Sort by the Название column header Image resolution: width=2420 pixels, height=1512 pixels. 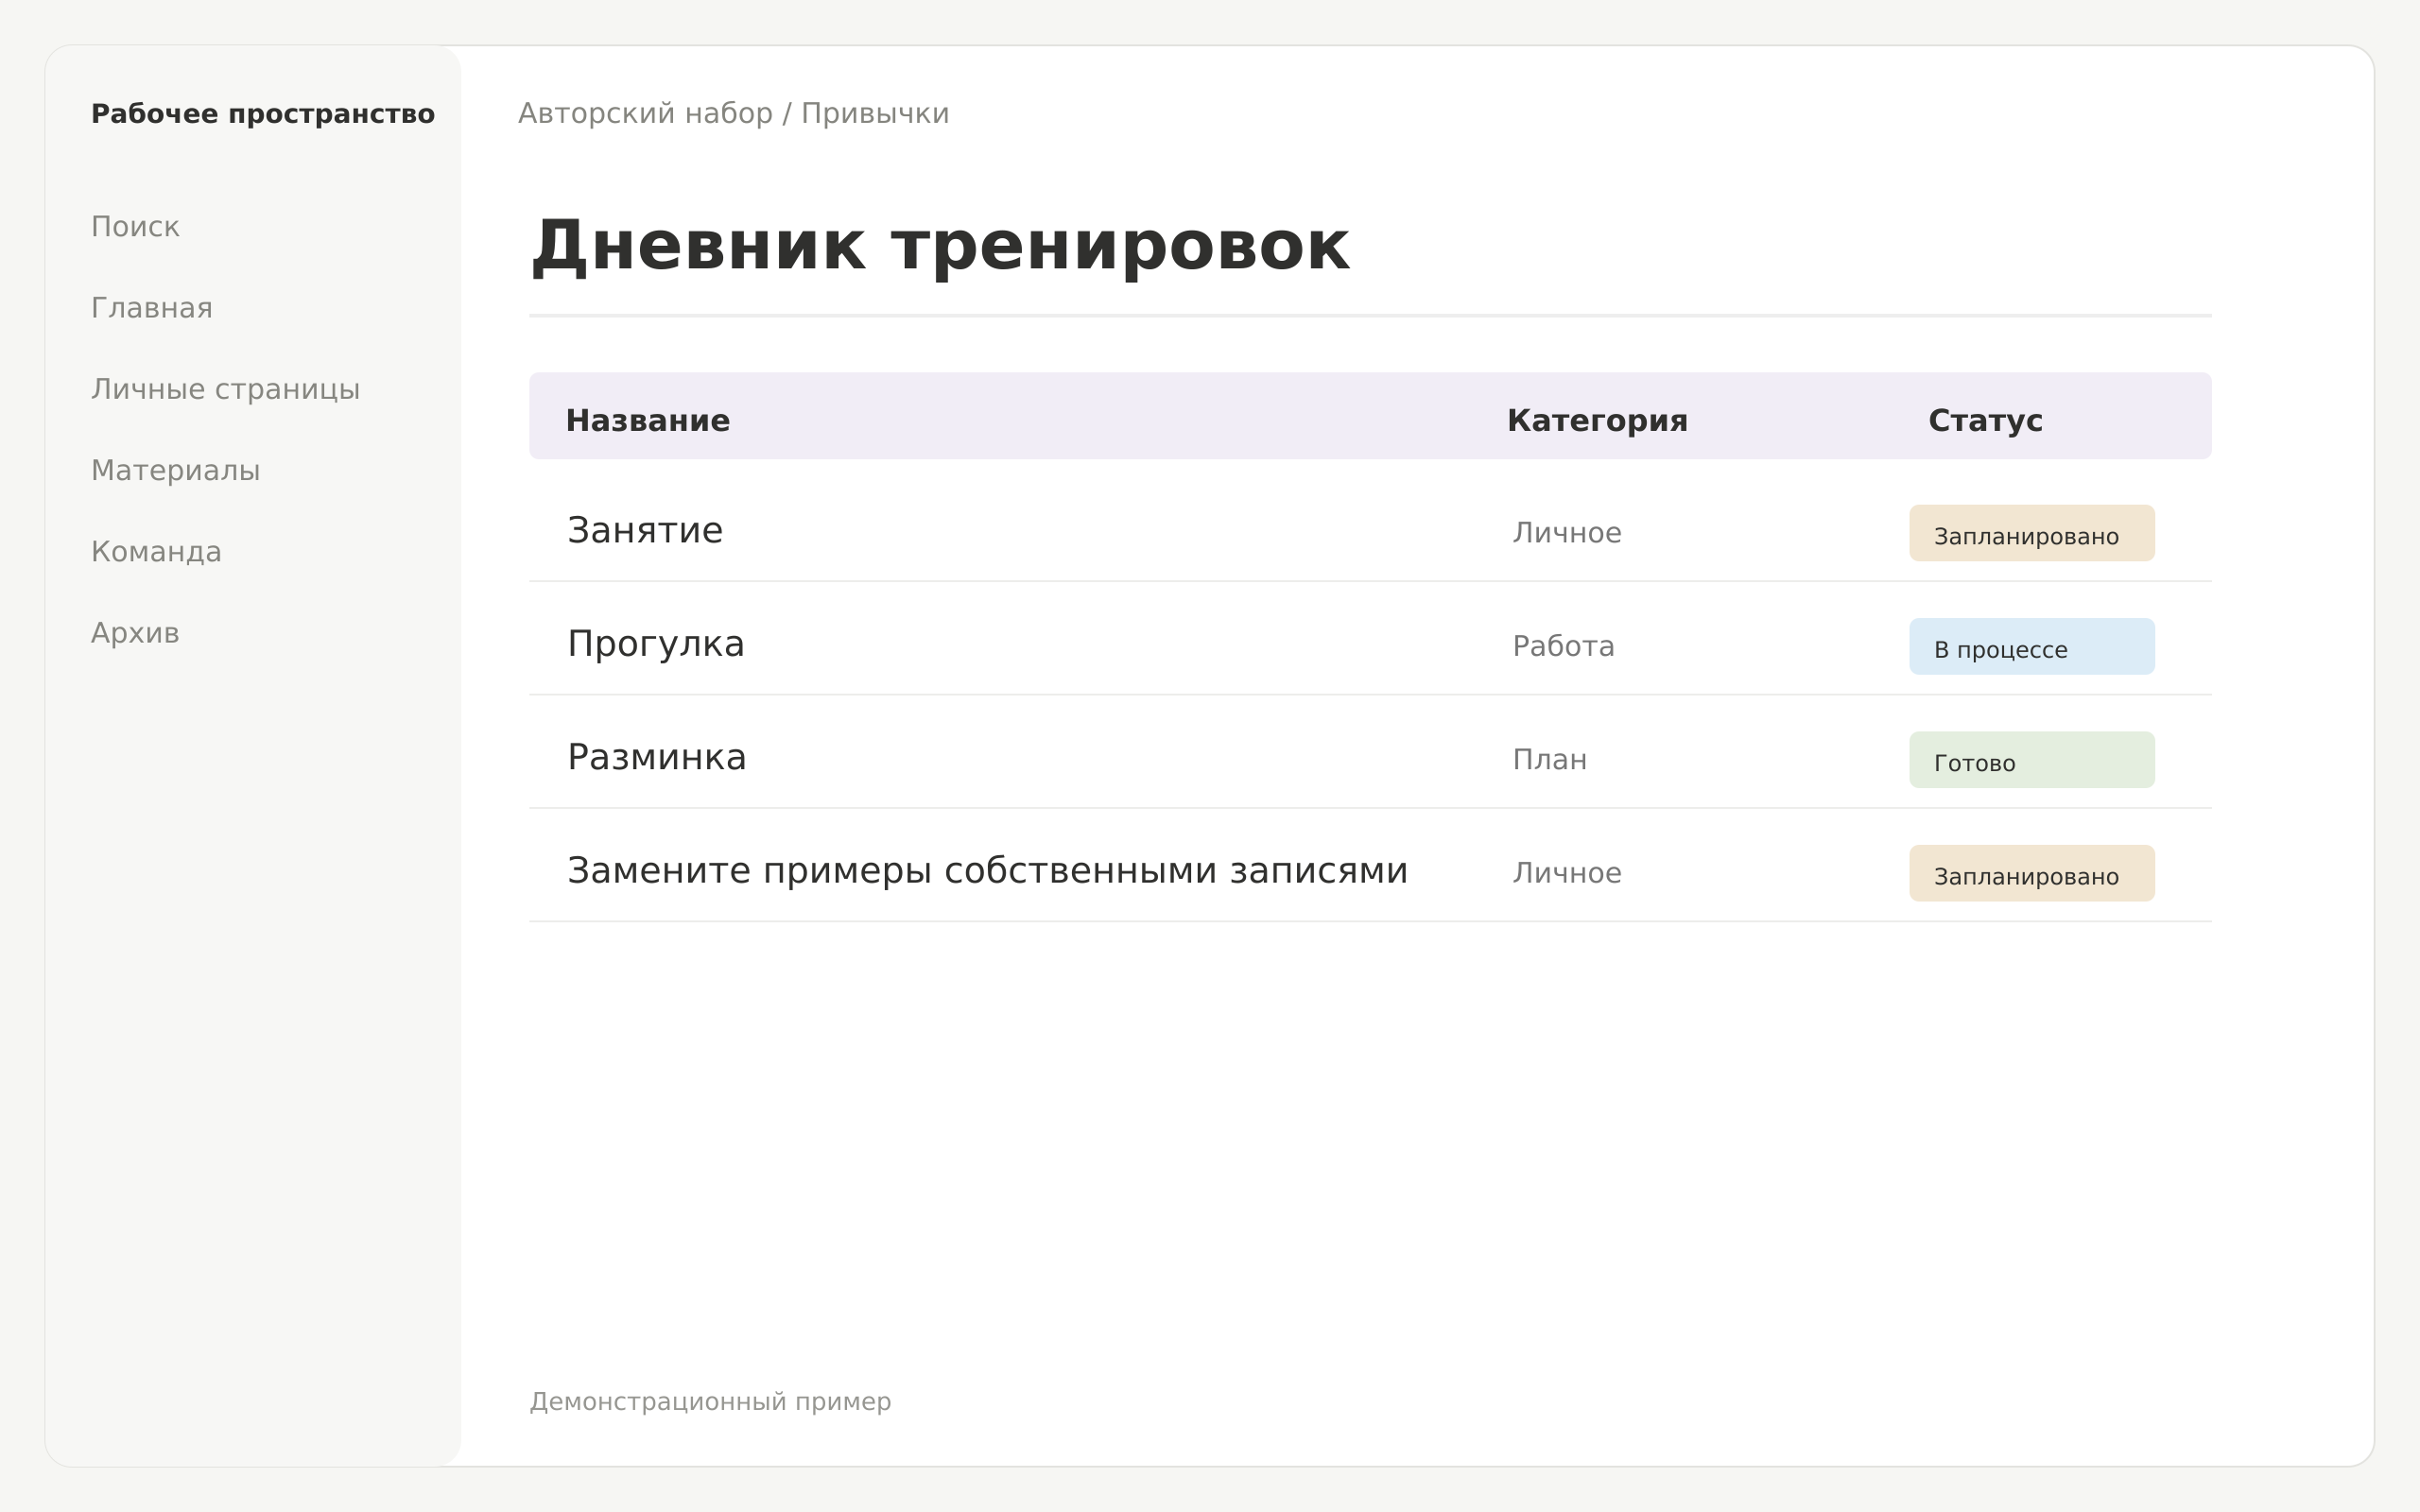pos(648,421)
